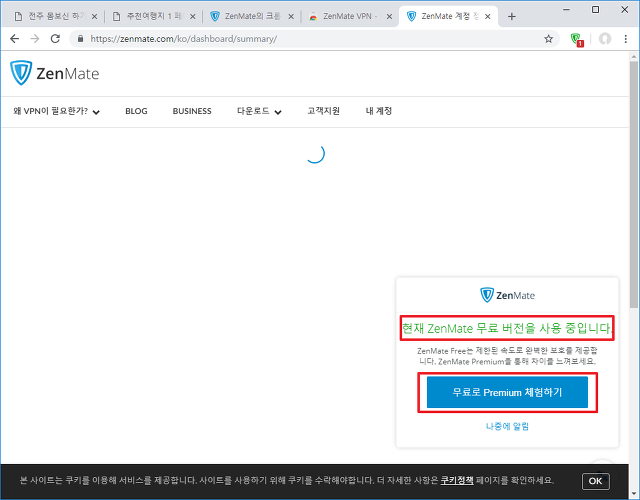Image resolution: width=640 pixels, height=500 pixels.
Task: Close the ZenMate의 크롬 tab
Action: click(291, 17)
